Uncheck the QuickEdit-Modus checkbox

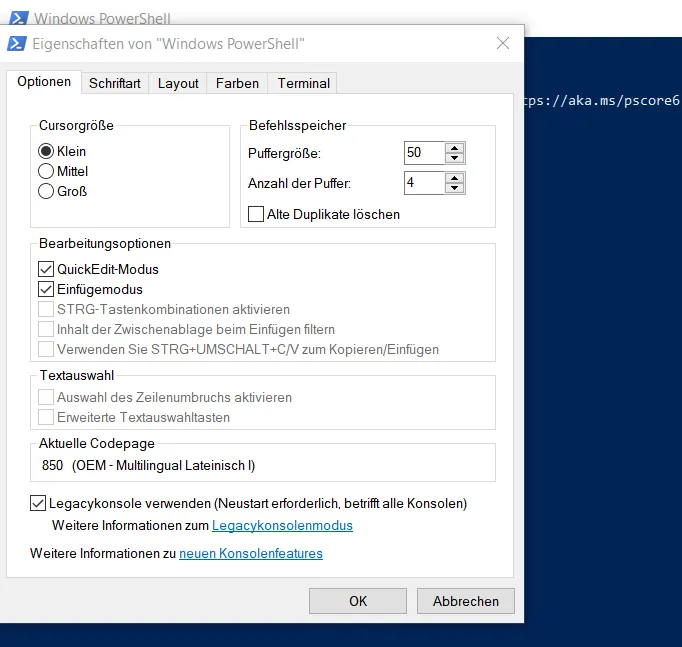pyautogui.click(x=46, y=269)
